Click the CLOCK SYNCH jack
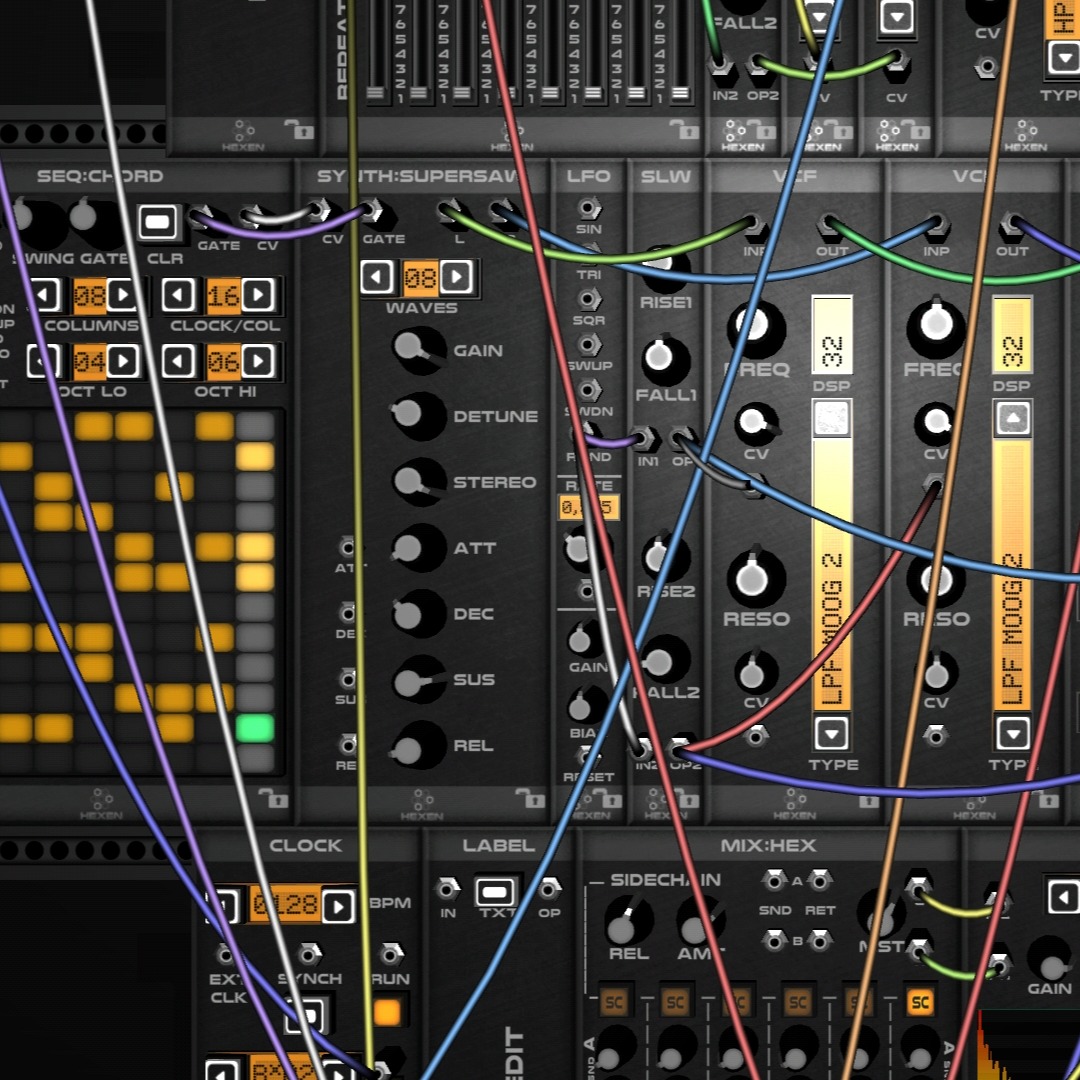 308,955
